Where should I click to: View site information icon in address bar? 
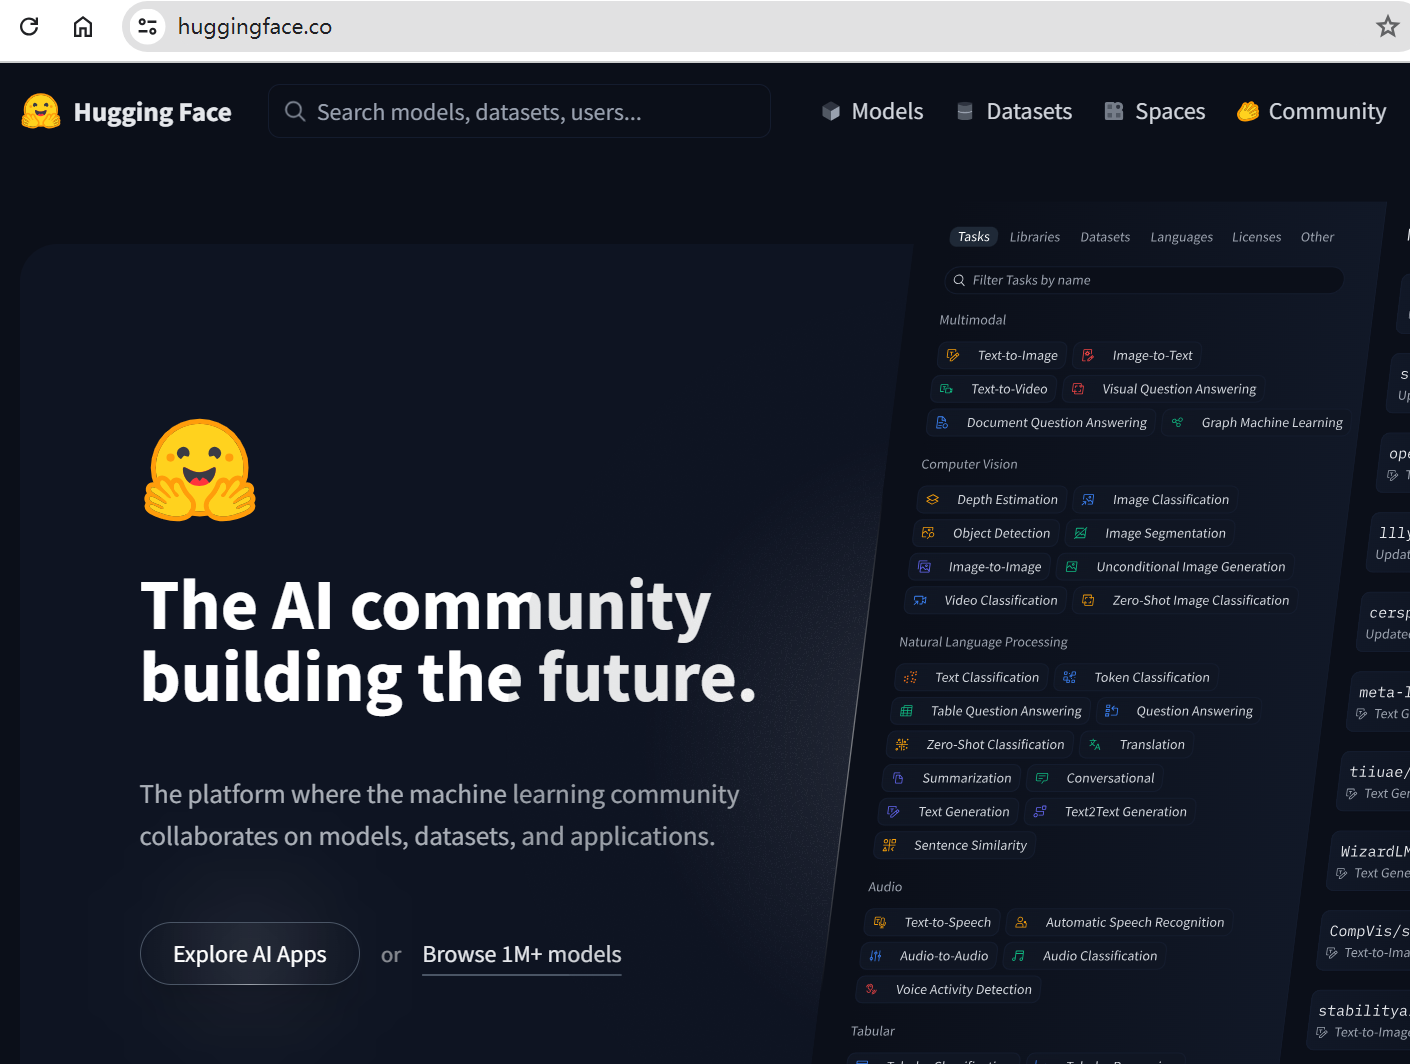click(147, 26)
